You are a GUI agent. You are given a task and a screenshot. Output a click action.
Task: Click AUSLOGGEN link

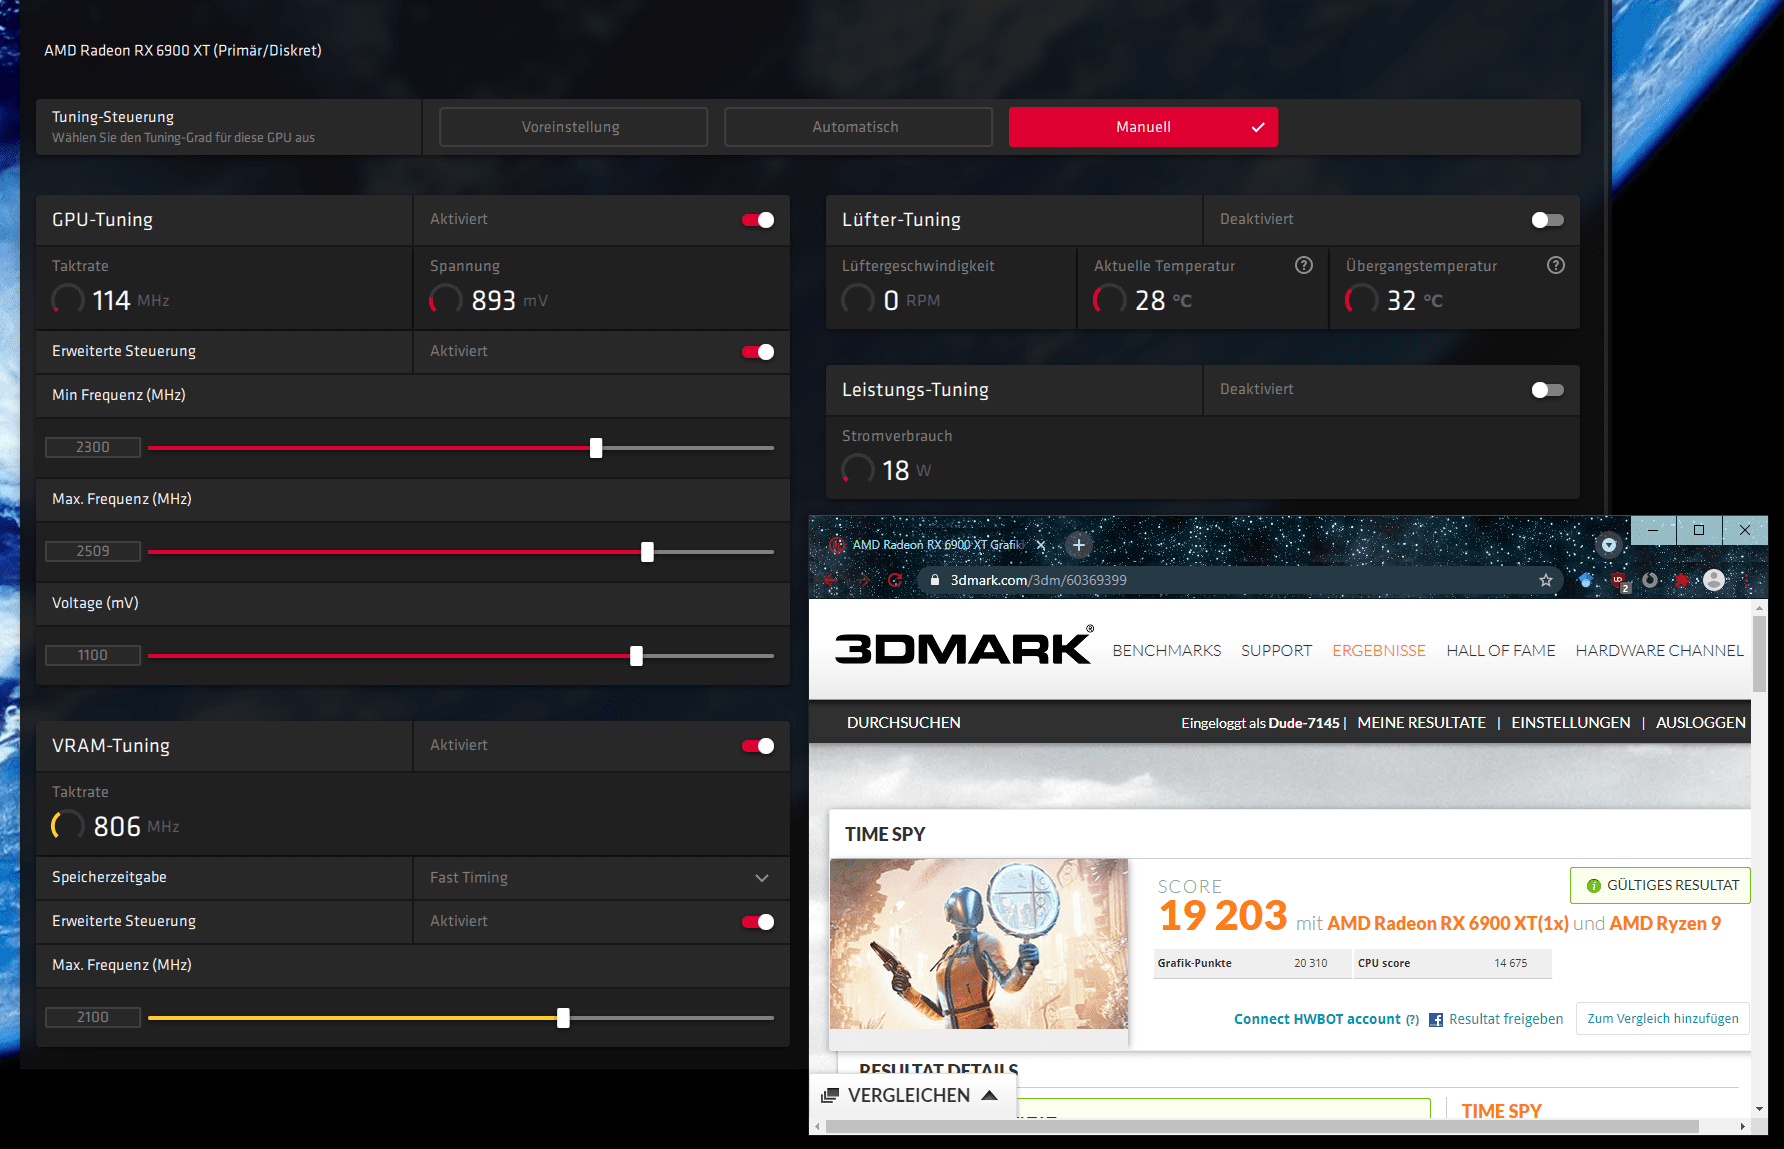[x=1701, y=723]
